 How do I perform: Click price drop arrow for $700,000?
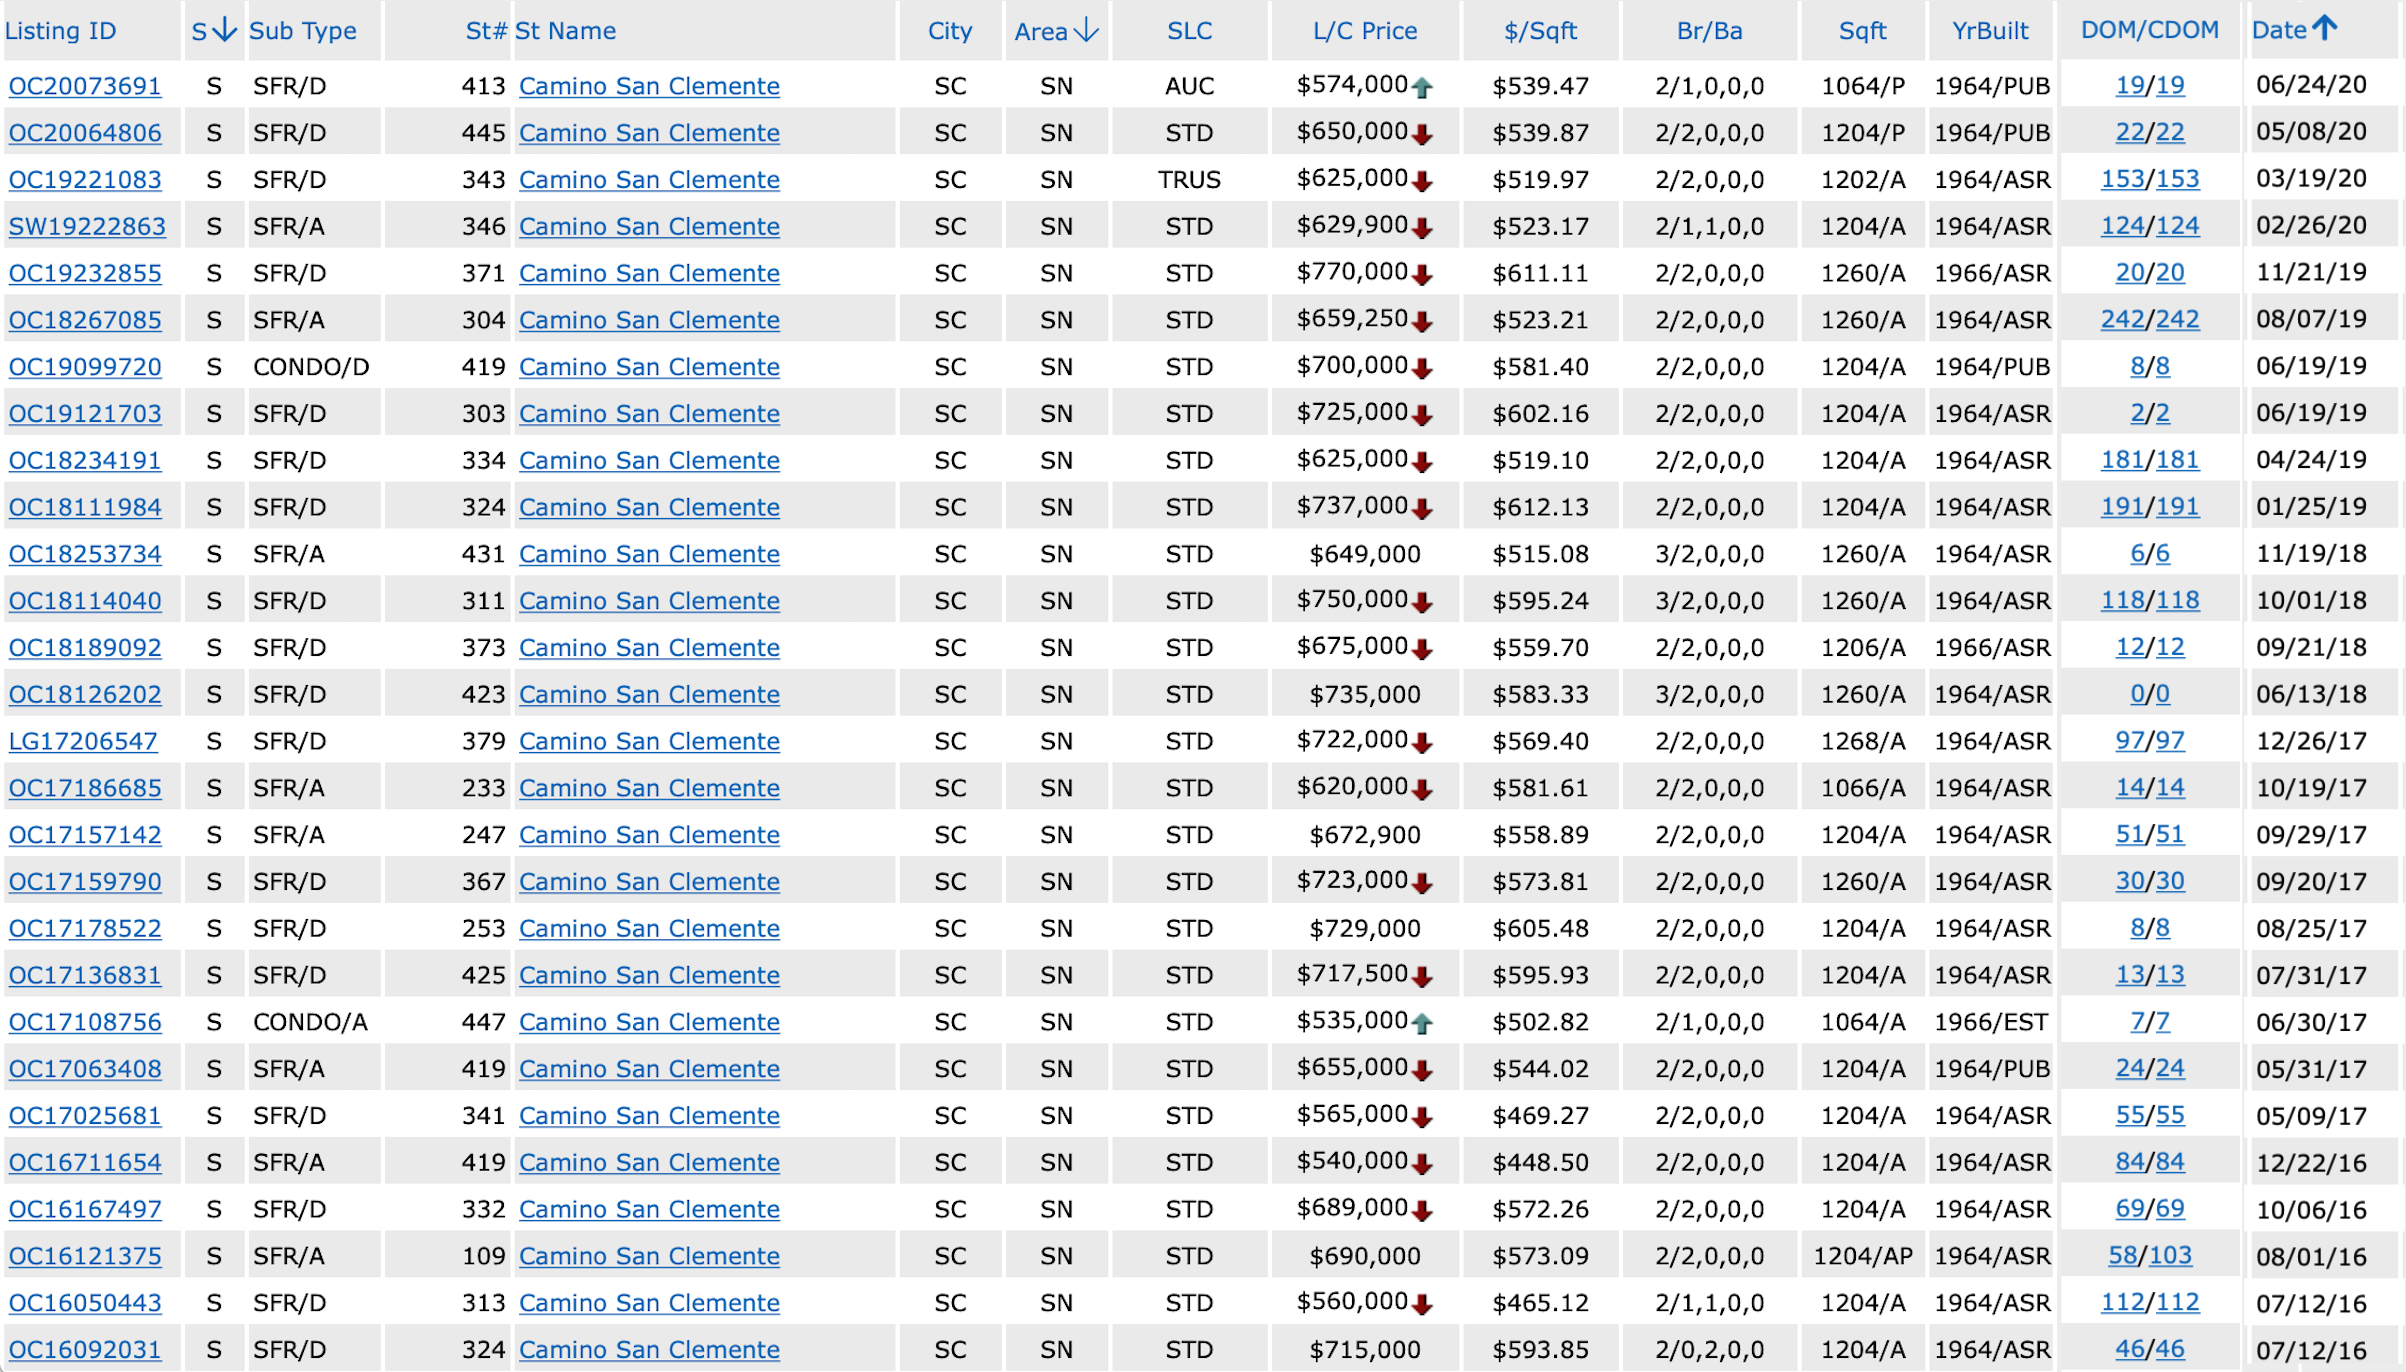(1421, 368)
